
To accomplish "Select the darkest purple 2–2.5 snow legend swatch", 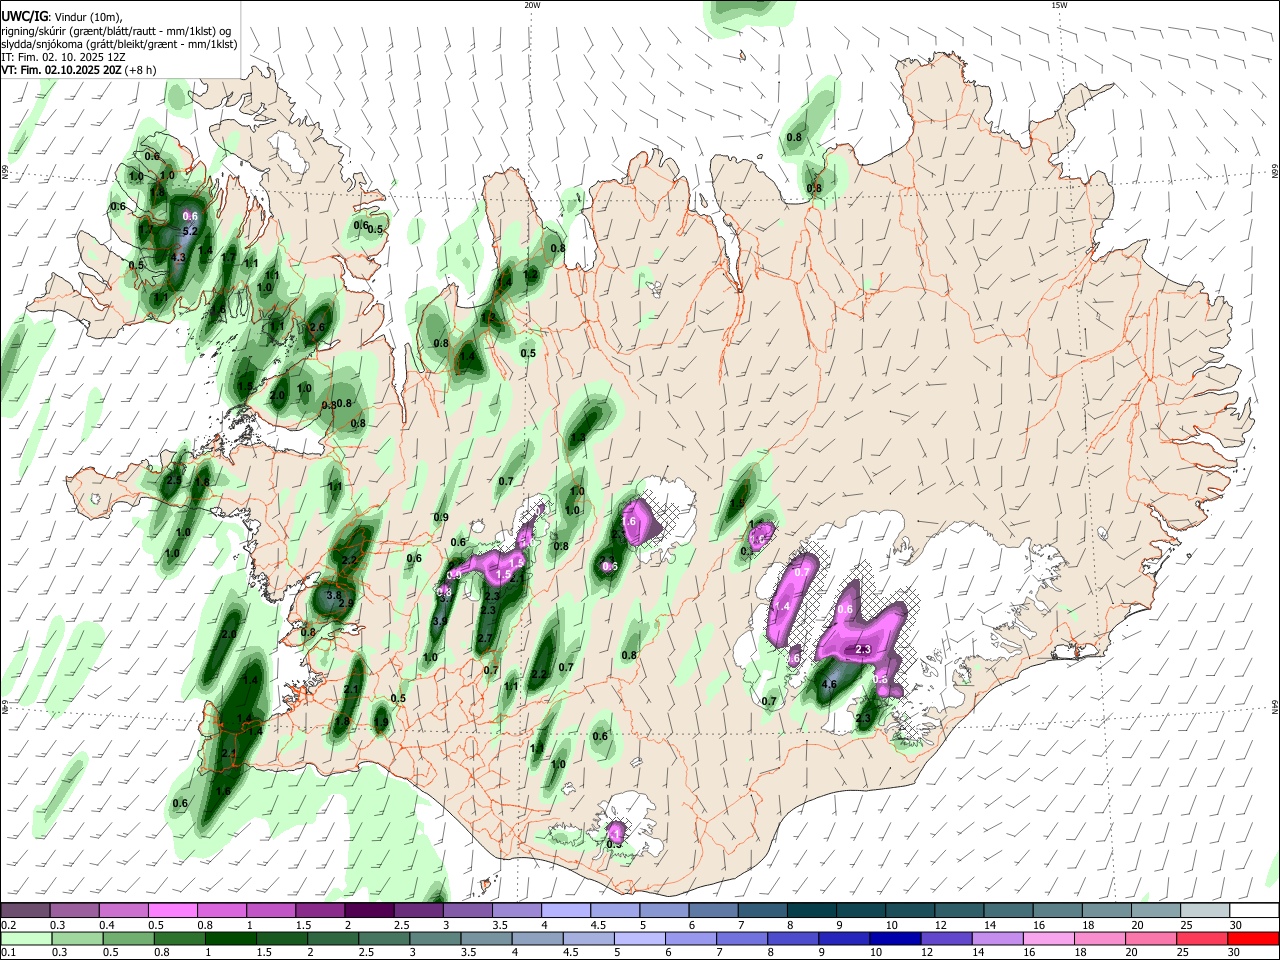I will (x=368, y=910).
